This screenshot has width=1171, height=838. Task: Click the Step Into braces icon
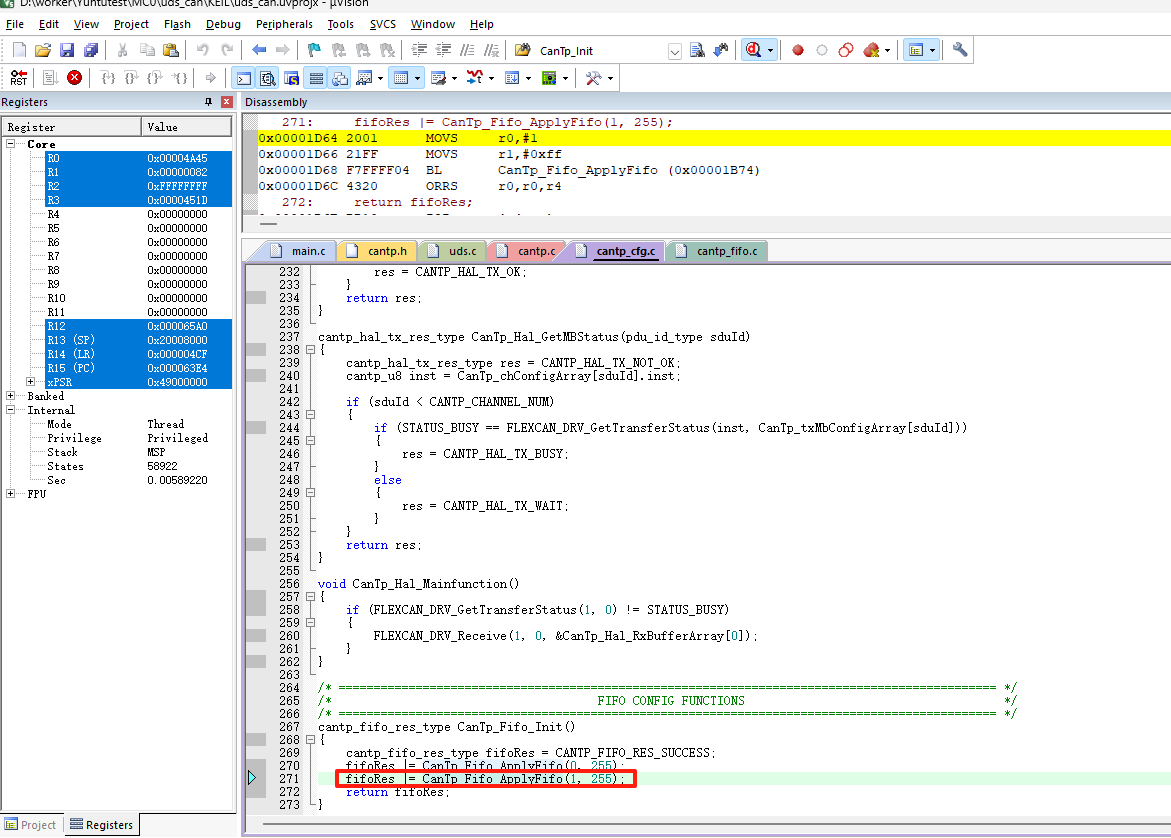(x=108, y=78)
